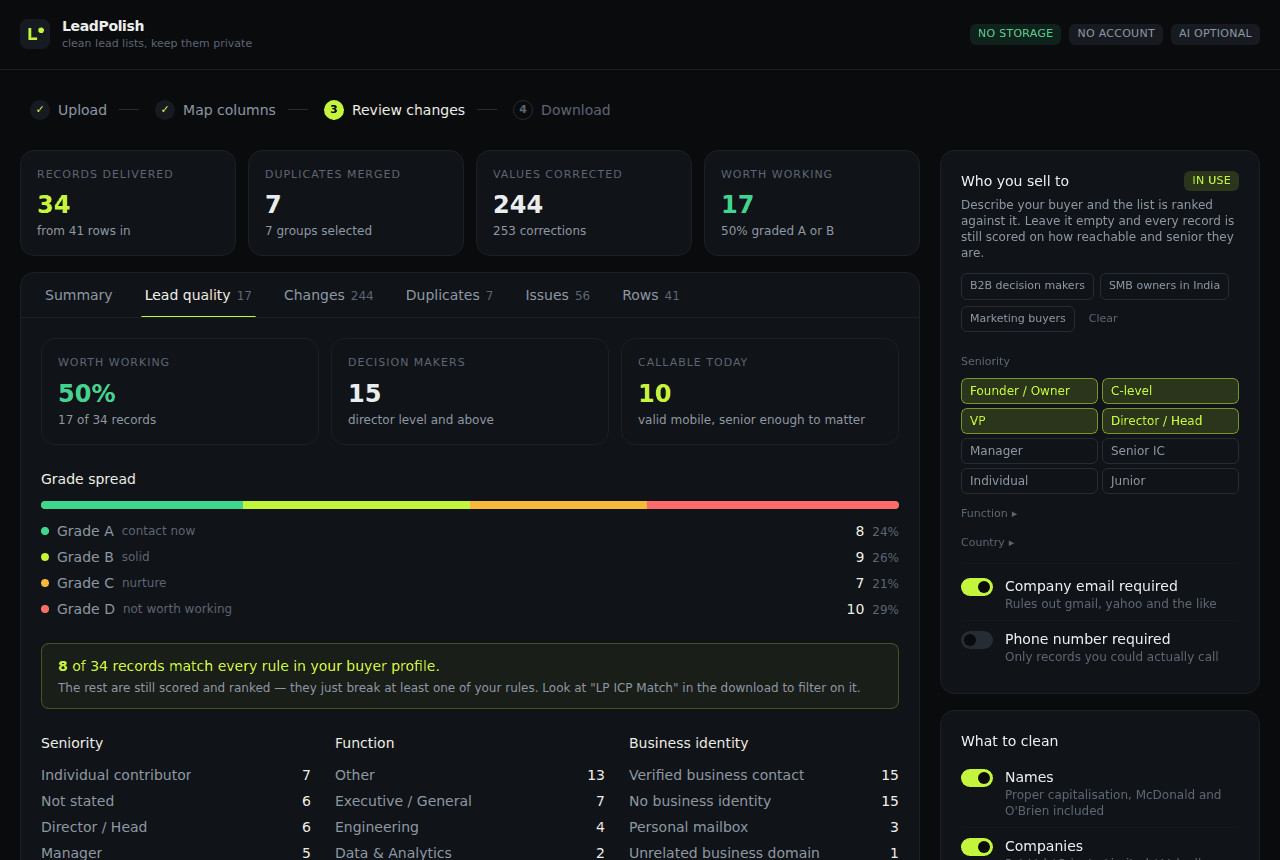
Task: Switch to the Summary tab
Action: point(79,295)
